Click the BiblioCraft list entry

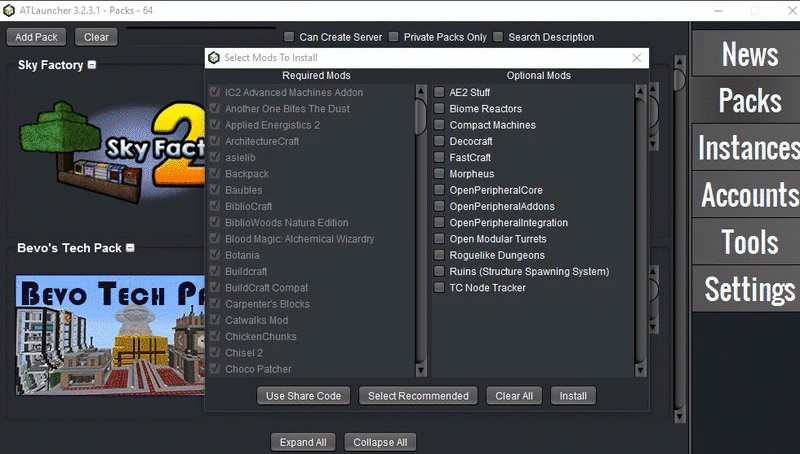248,206
